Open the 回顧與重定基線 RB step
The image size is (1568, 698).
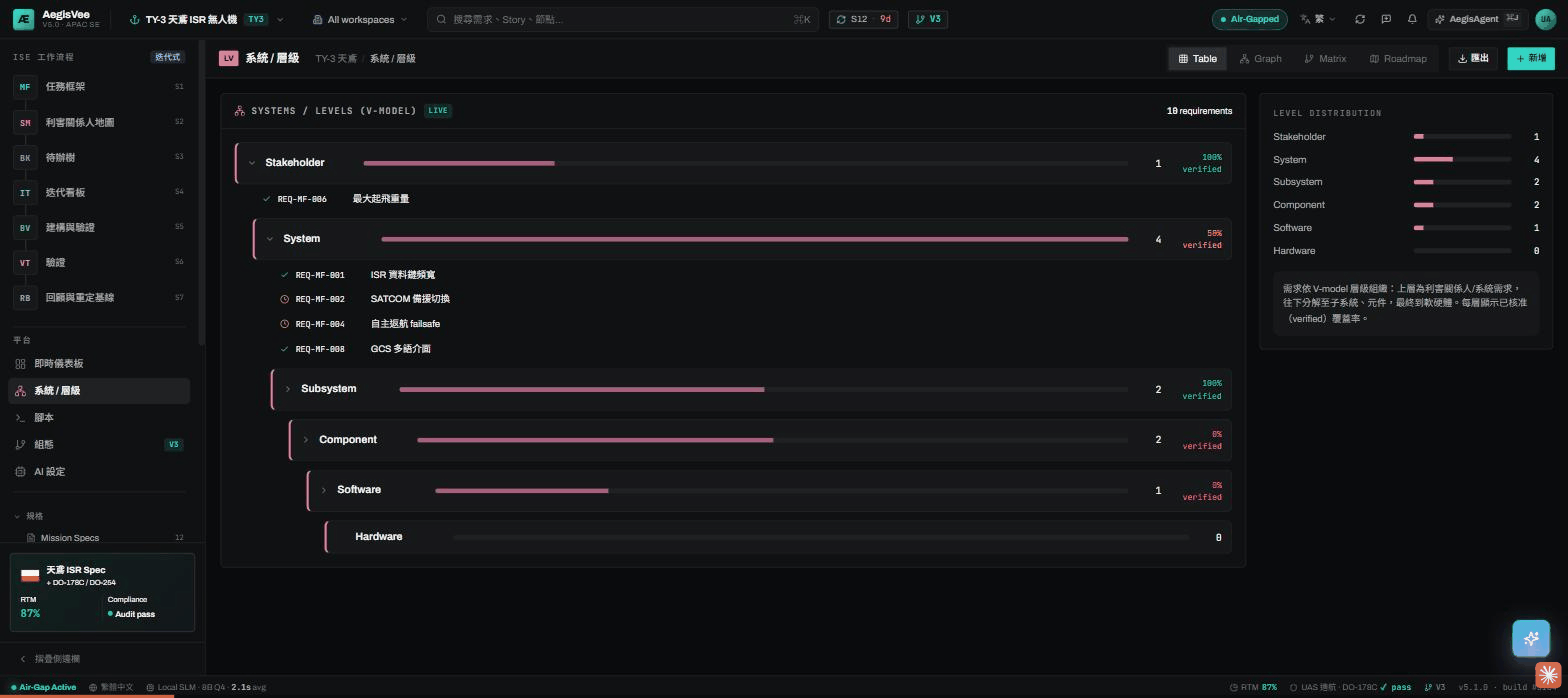coord(100,297)
